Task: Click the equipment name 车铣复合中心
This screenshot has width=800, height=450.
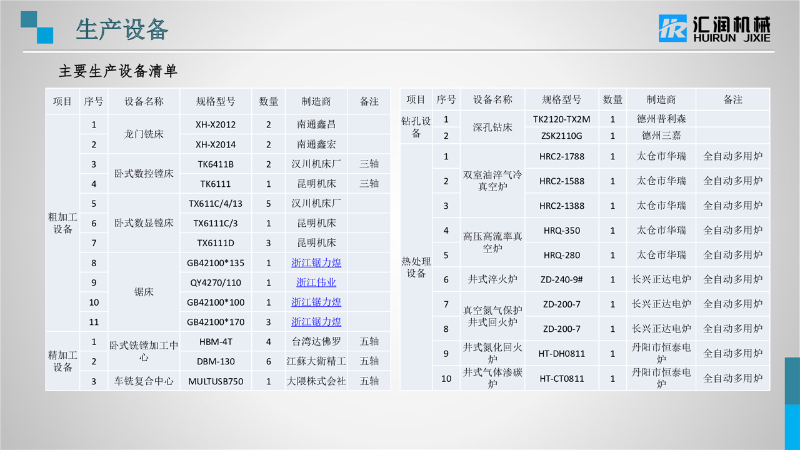Action: coord(144,381)
